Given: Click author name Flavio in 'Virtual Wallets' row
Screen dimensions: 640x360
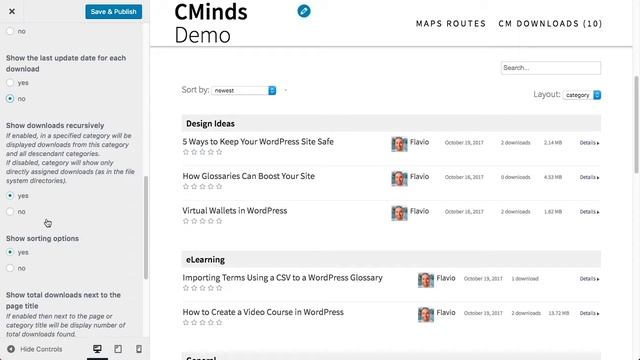Looking at the screenshot, I should (x=420, y=211).
